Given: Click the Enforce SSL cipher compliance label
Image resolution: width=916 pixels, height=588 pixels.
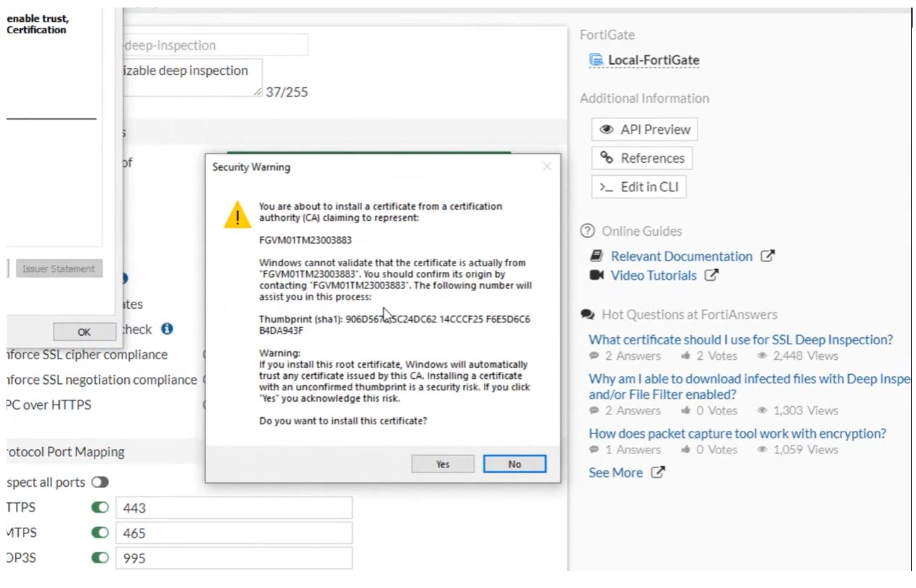Looking at the screenshot, I should click(x=86, y=354).
